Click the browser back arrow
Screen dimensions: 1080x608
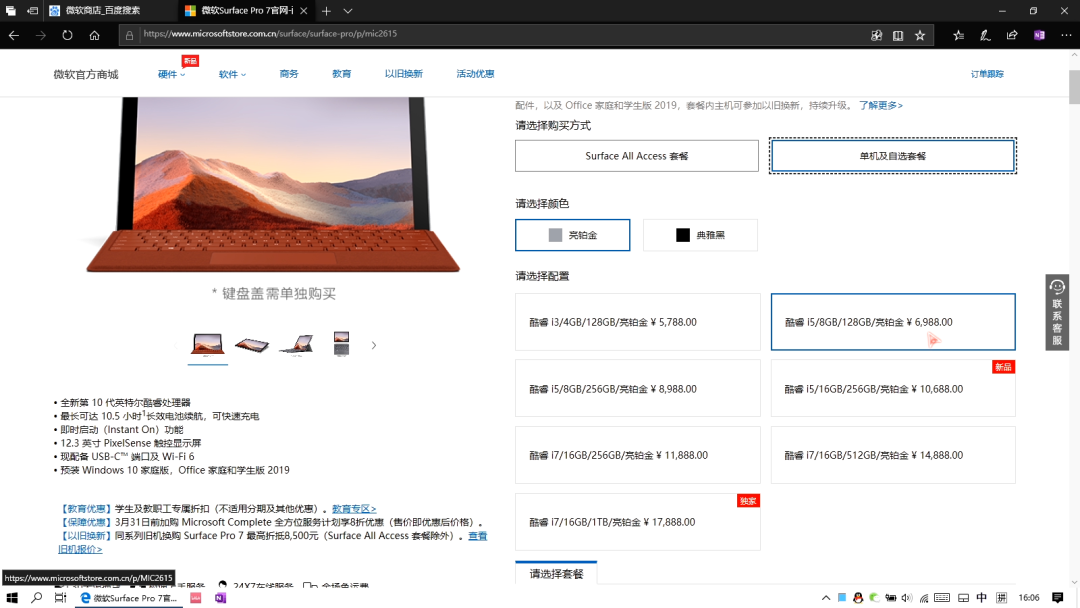[x=14, y=35]
